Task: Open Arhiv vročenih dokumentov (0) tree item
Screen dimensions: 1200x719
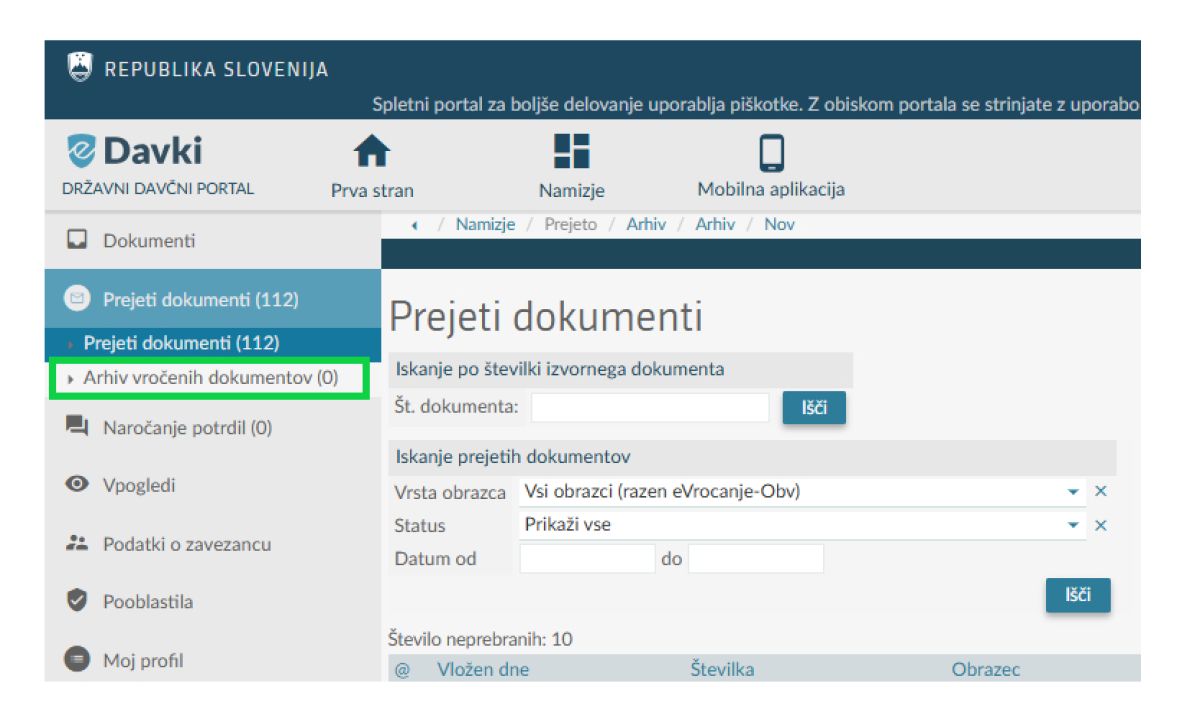Action: click(210, 378)
